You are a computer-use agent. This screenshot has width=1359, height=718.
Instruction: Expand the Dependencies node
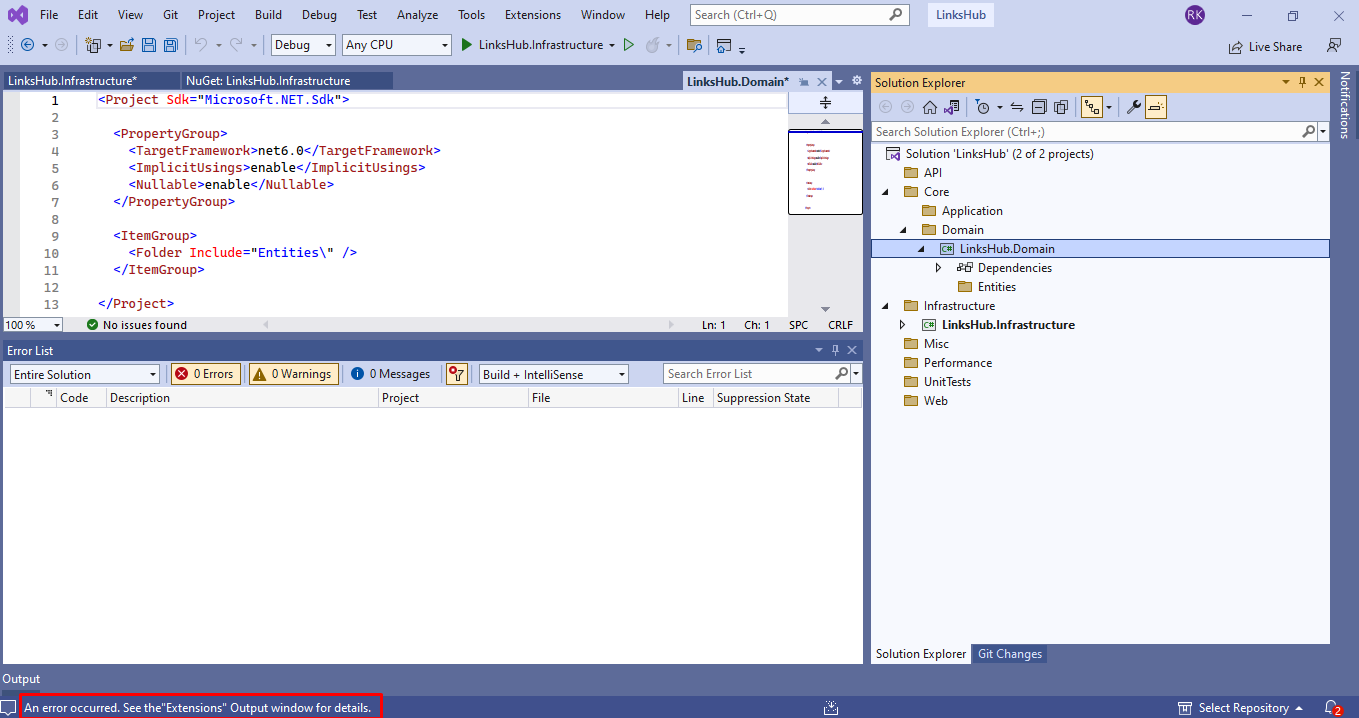938,267
